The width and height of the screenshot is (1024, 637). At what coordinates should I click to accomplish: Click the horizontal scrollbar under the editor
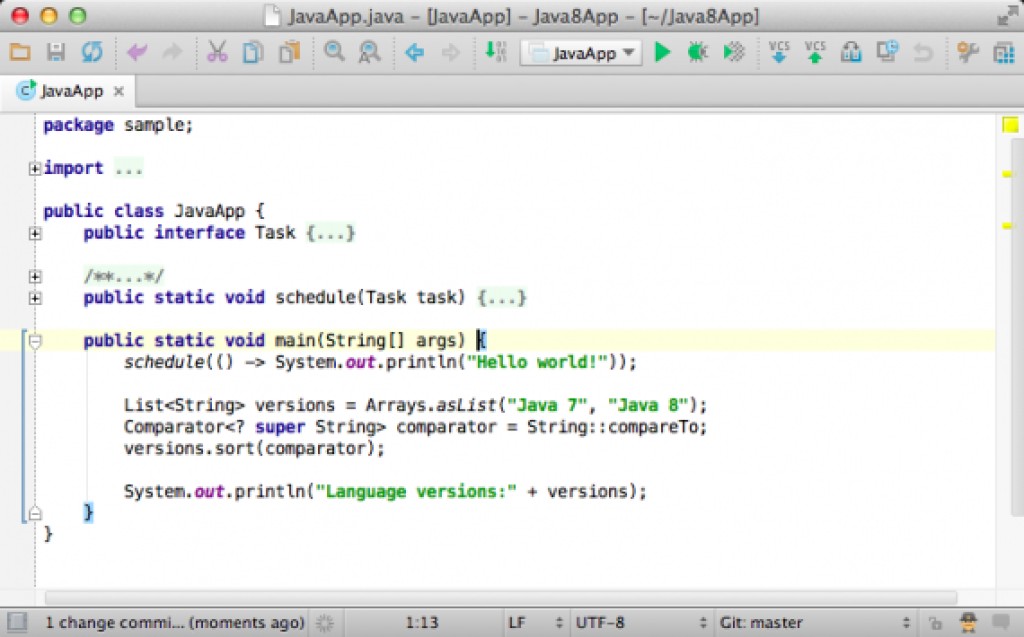(x=501, y=596)
